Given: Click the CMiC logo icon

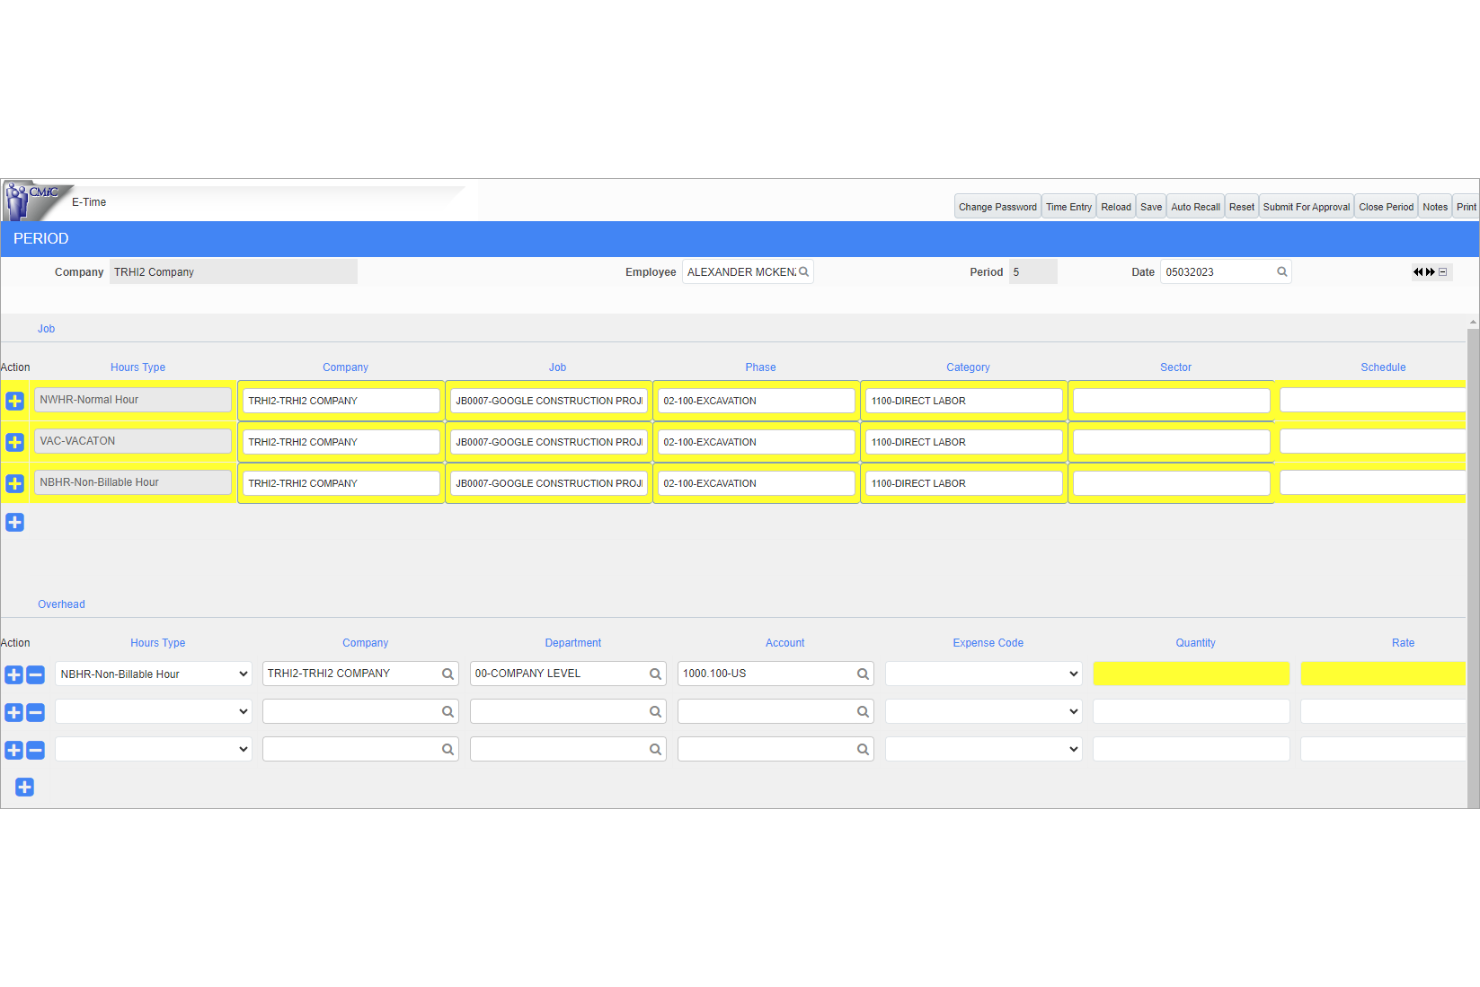Looking at the screenshot, I should click(x=32, y=201).
